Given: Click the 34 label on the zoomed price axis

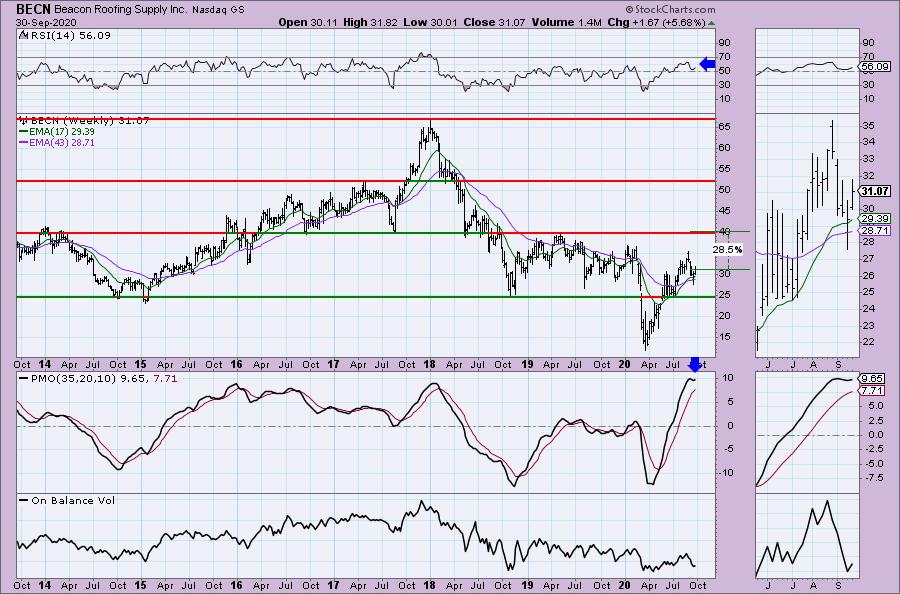Looking at the screenshot, I should pyautogui.click(x=868, y=142).
